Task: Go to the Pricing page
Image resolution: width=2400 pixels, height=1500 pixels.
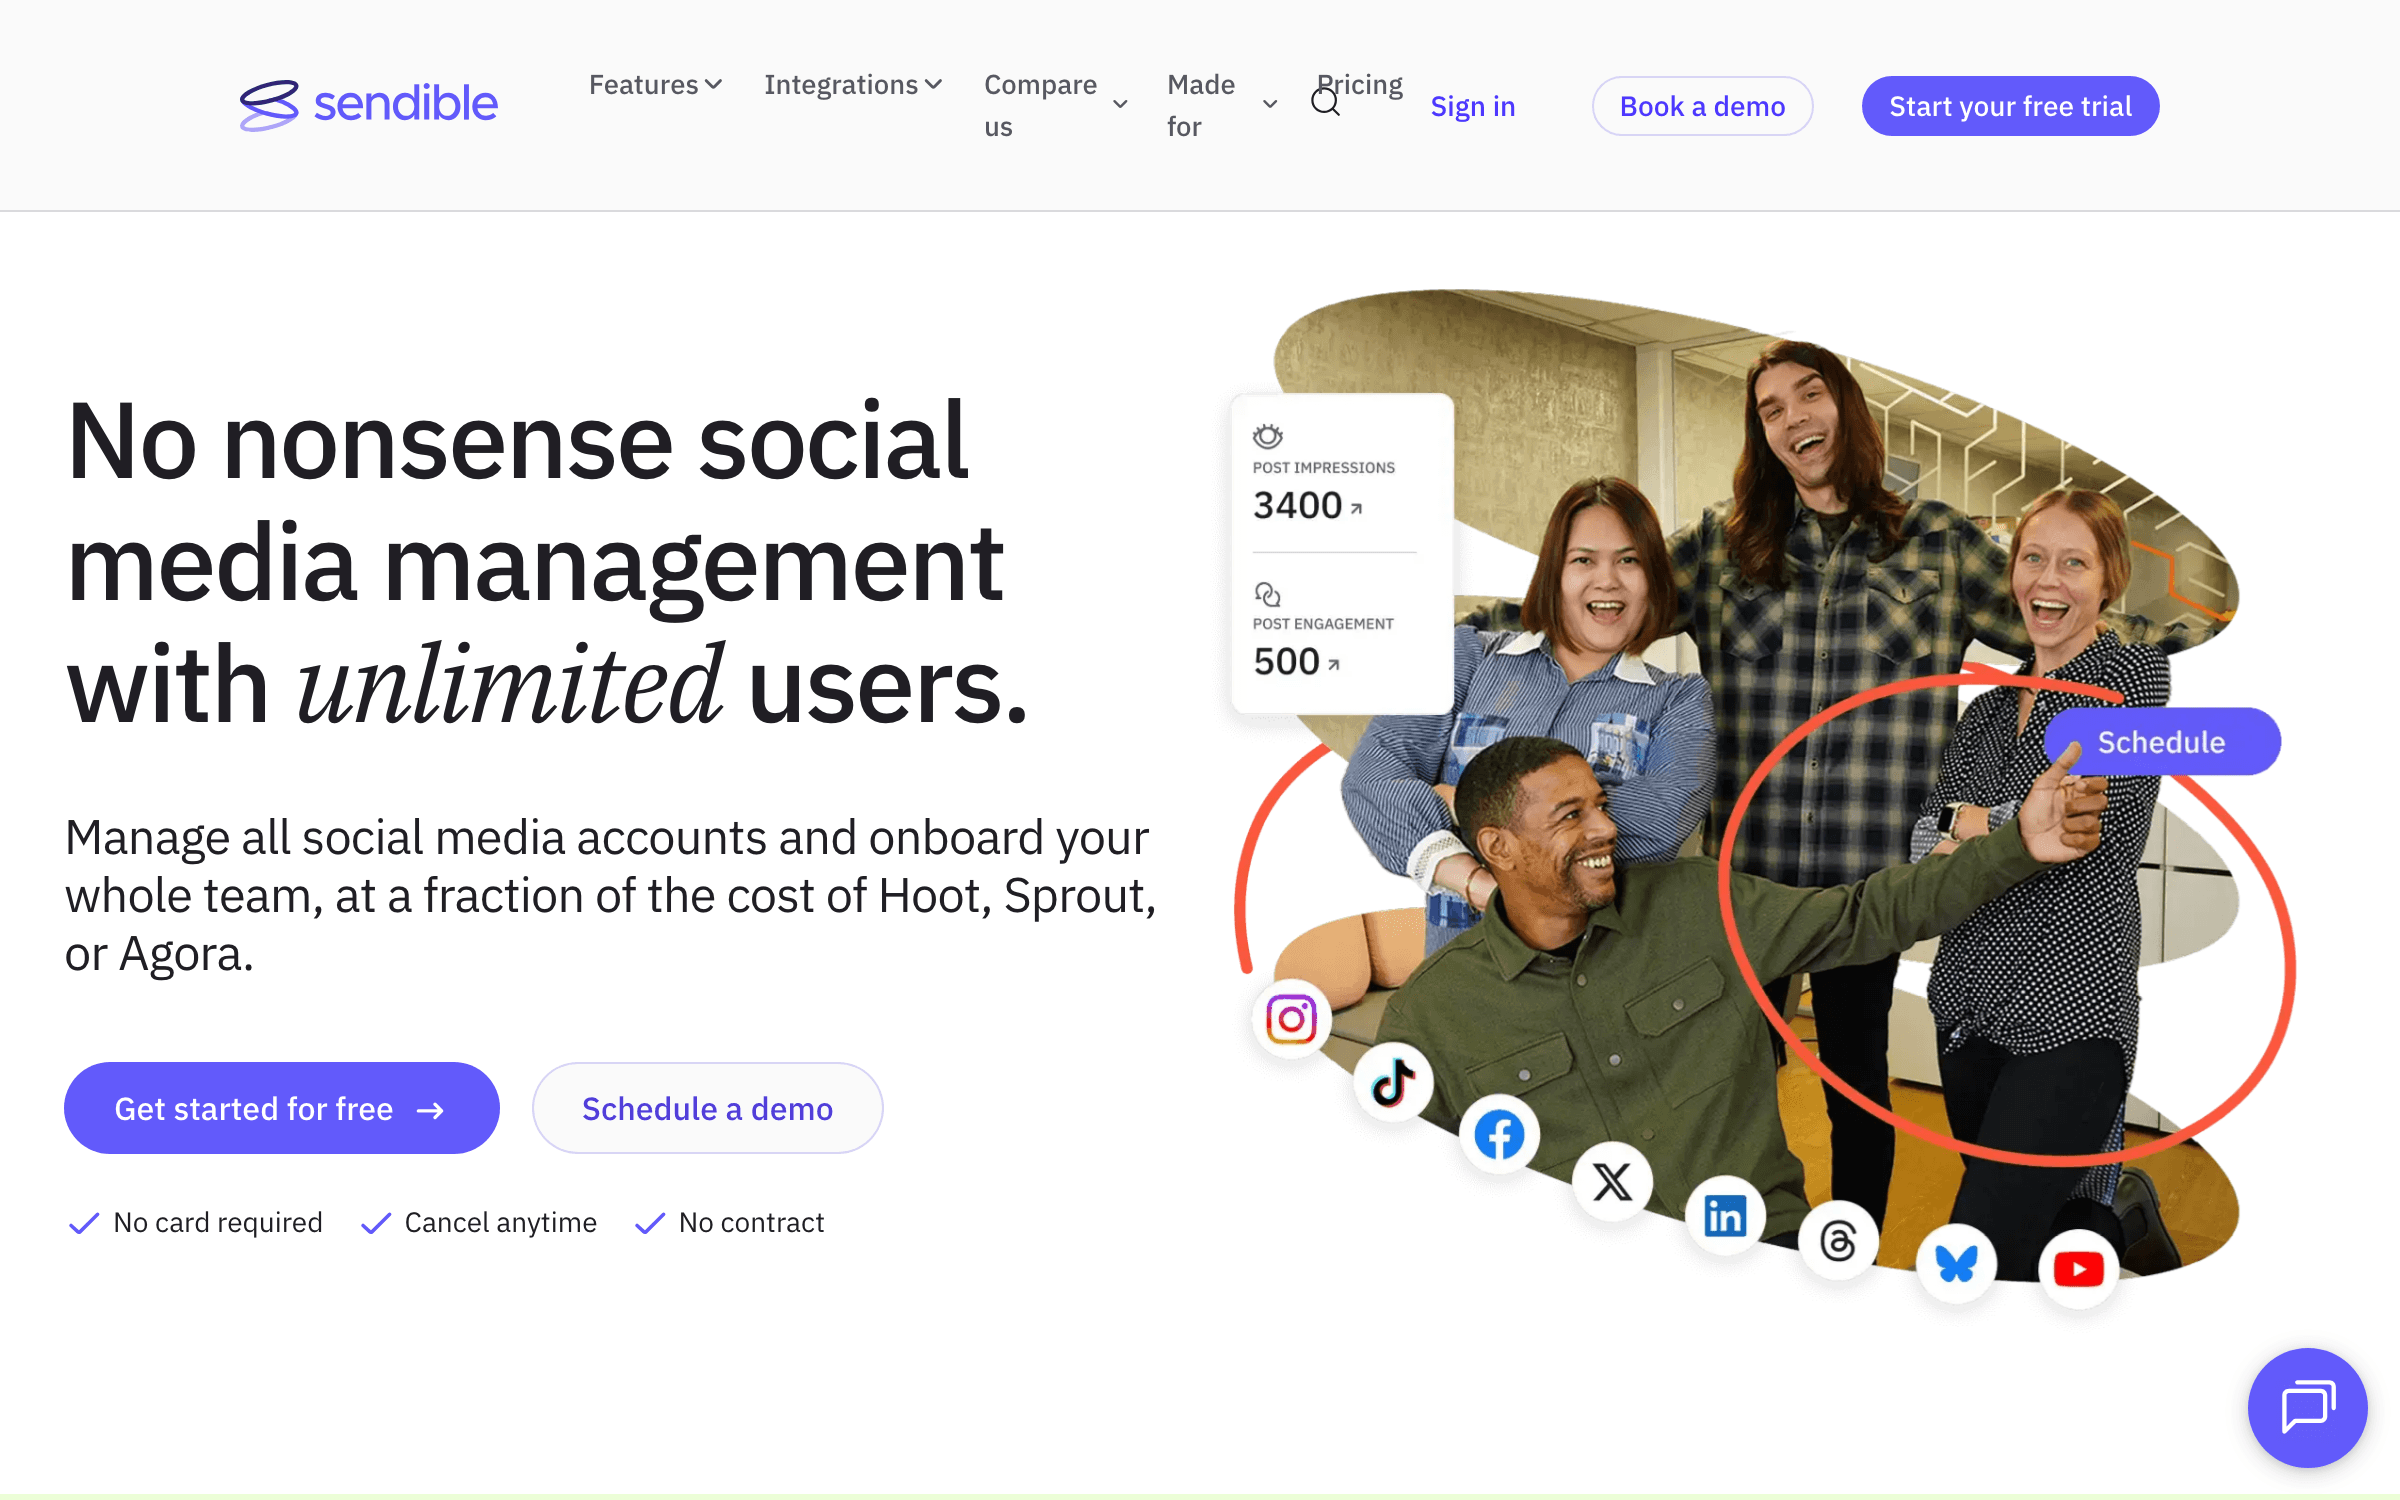Action: pos(1360,85)
